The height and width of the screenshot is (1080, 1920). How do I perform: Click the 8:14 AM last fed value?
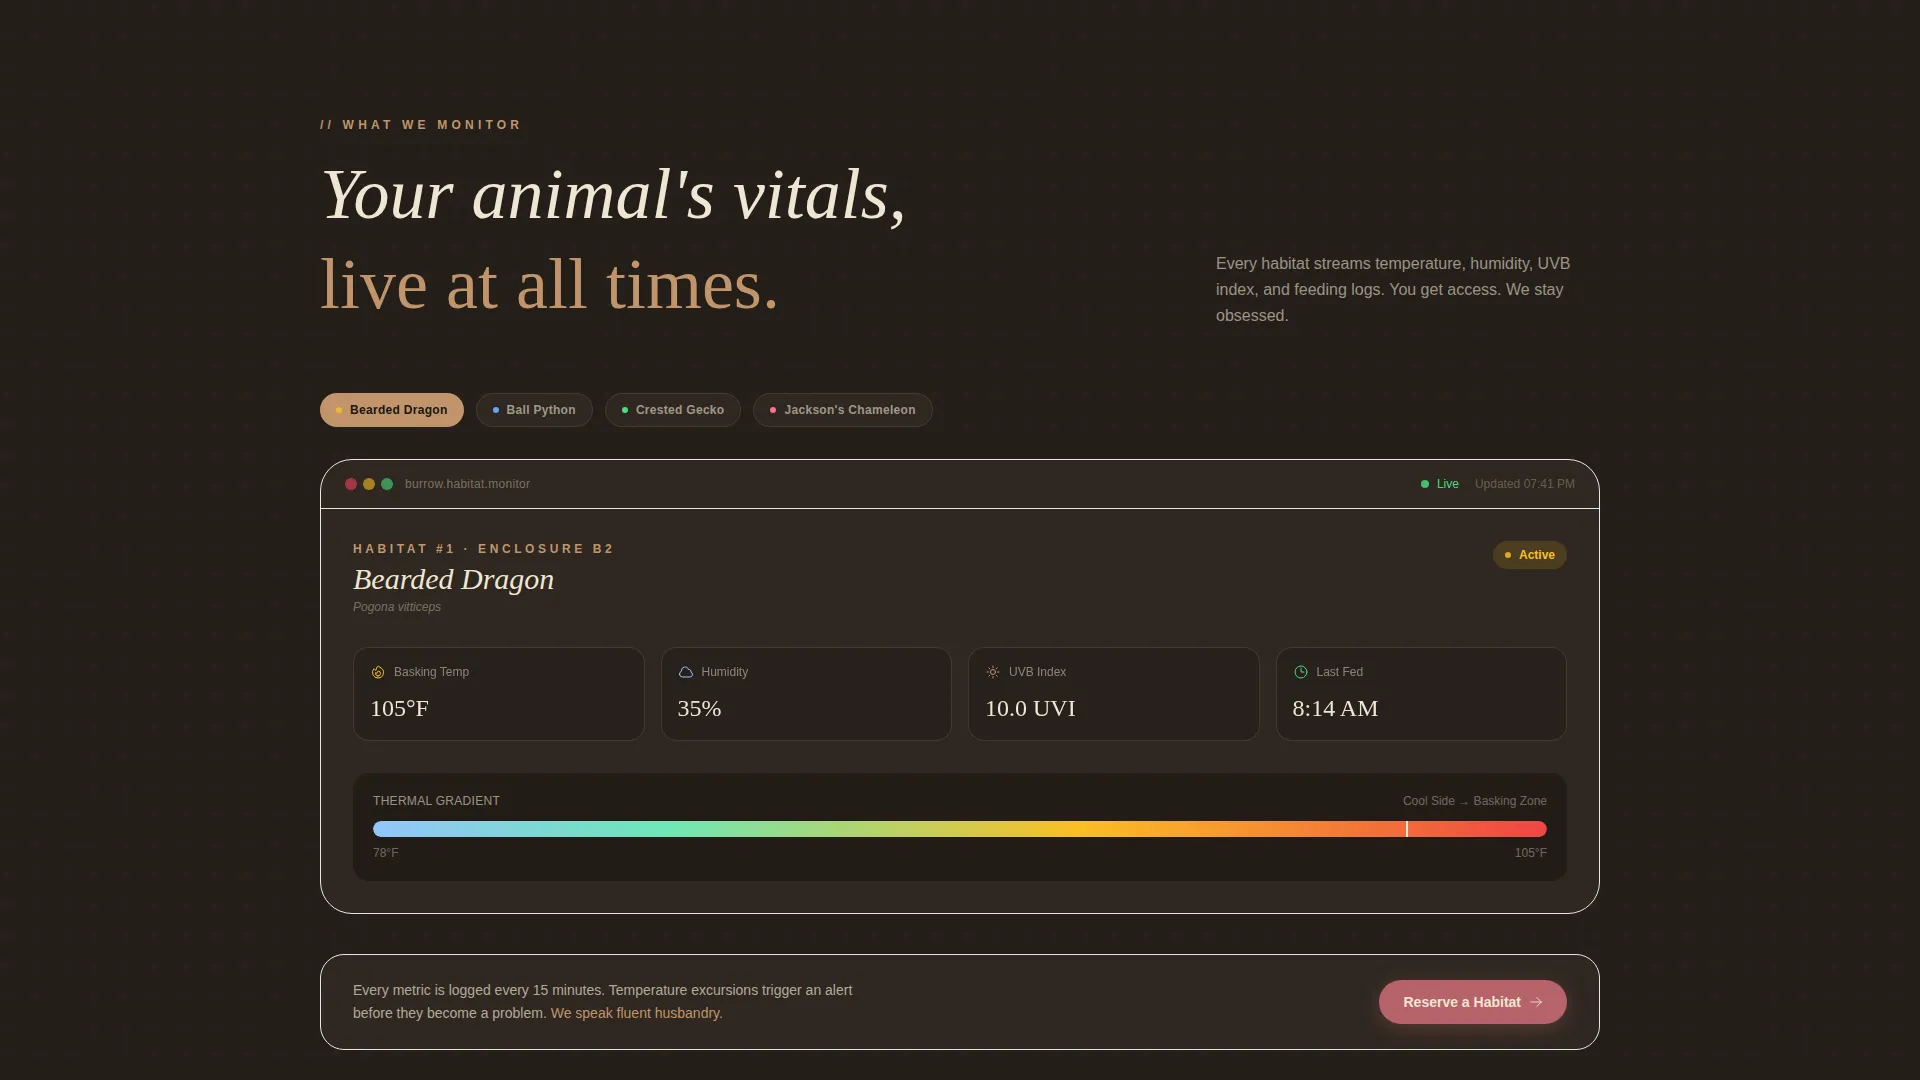point(1335,709)
